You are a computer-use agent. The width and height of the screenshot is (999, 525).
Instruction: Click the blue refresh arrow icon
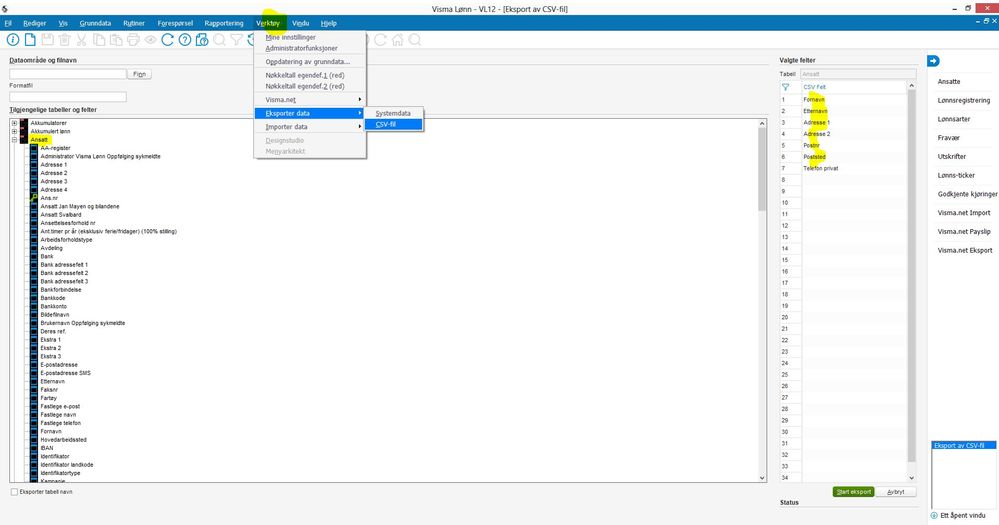(x=168, y=40)
